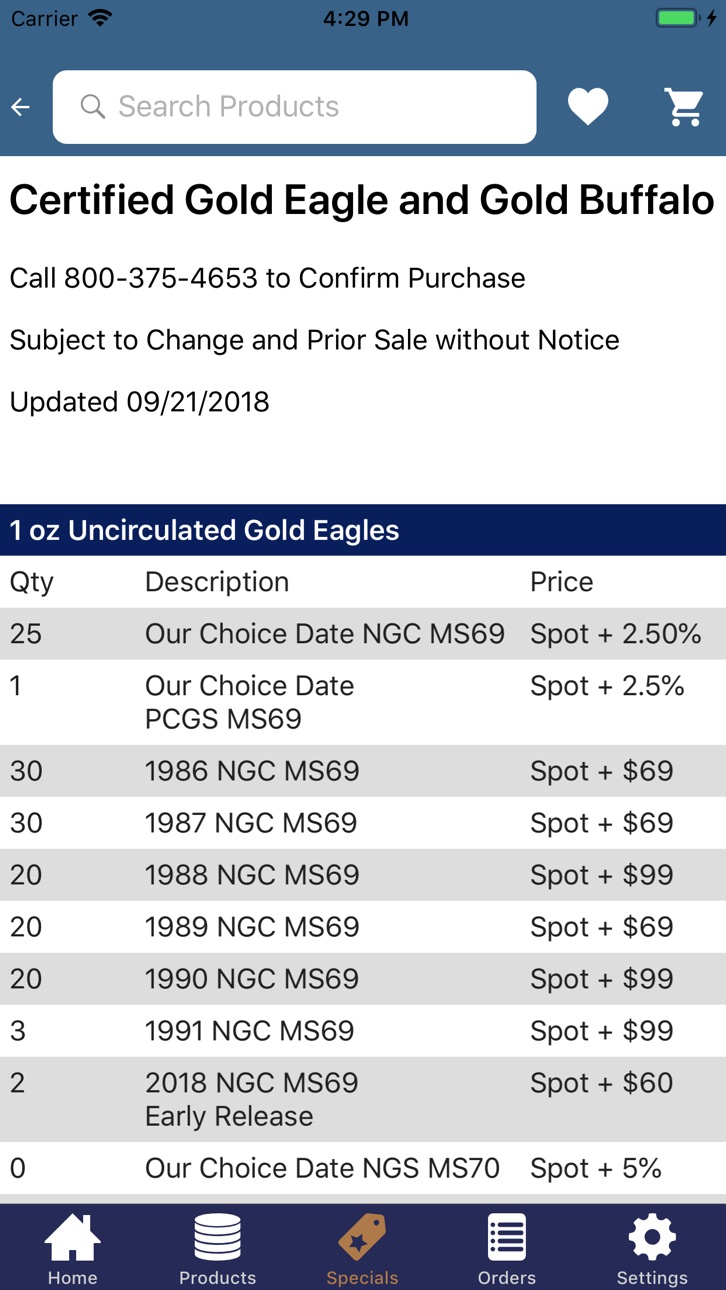Select the 1988 NGC MS69 row
This screenshot has height=1290, width=726.
363,875
